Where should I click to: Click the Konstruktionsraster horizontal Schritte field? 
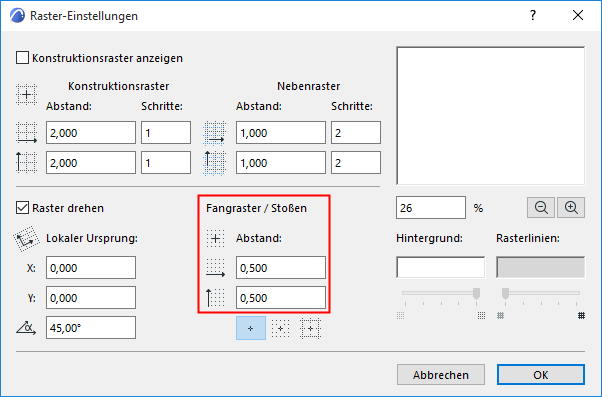point(166,133)
